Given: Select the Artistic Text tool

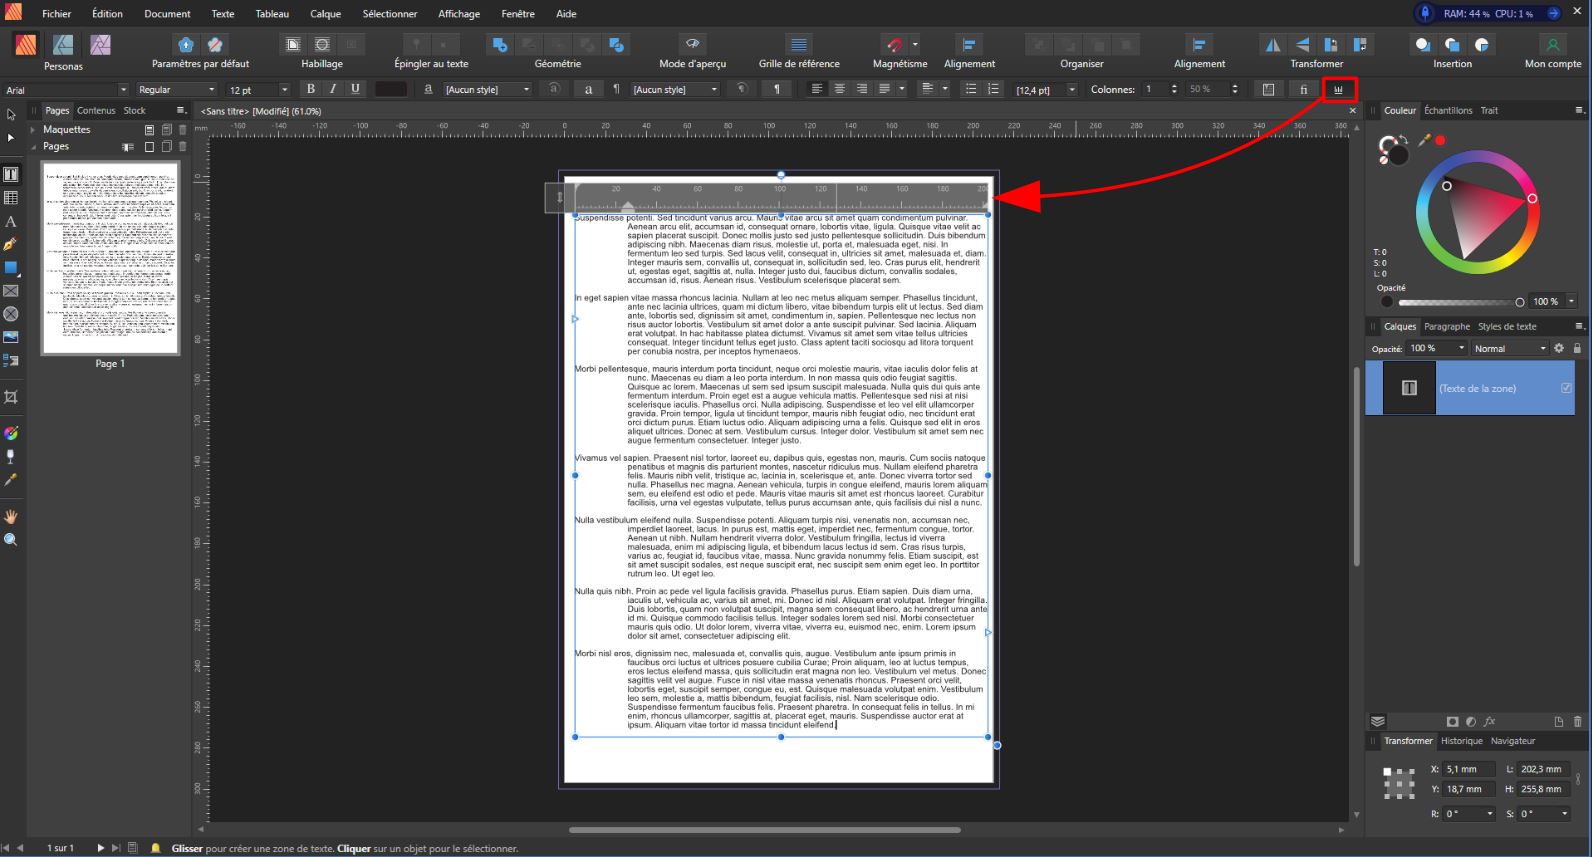Looking at the screenshot, I should pyautogui.click(x=11, y=221).
